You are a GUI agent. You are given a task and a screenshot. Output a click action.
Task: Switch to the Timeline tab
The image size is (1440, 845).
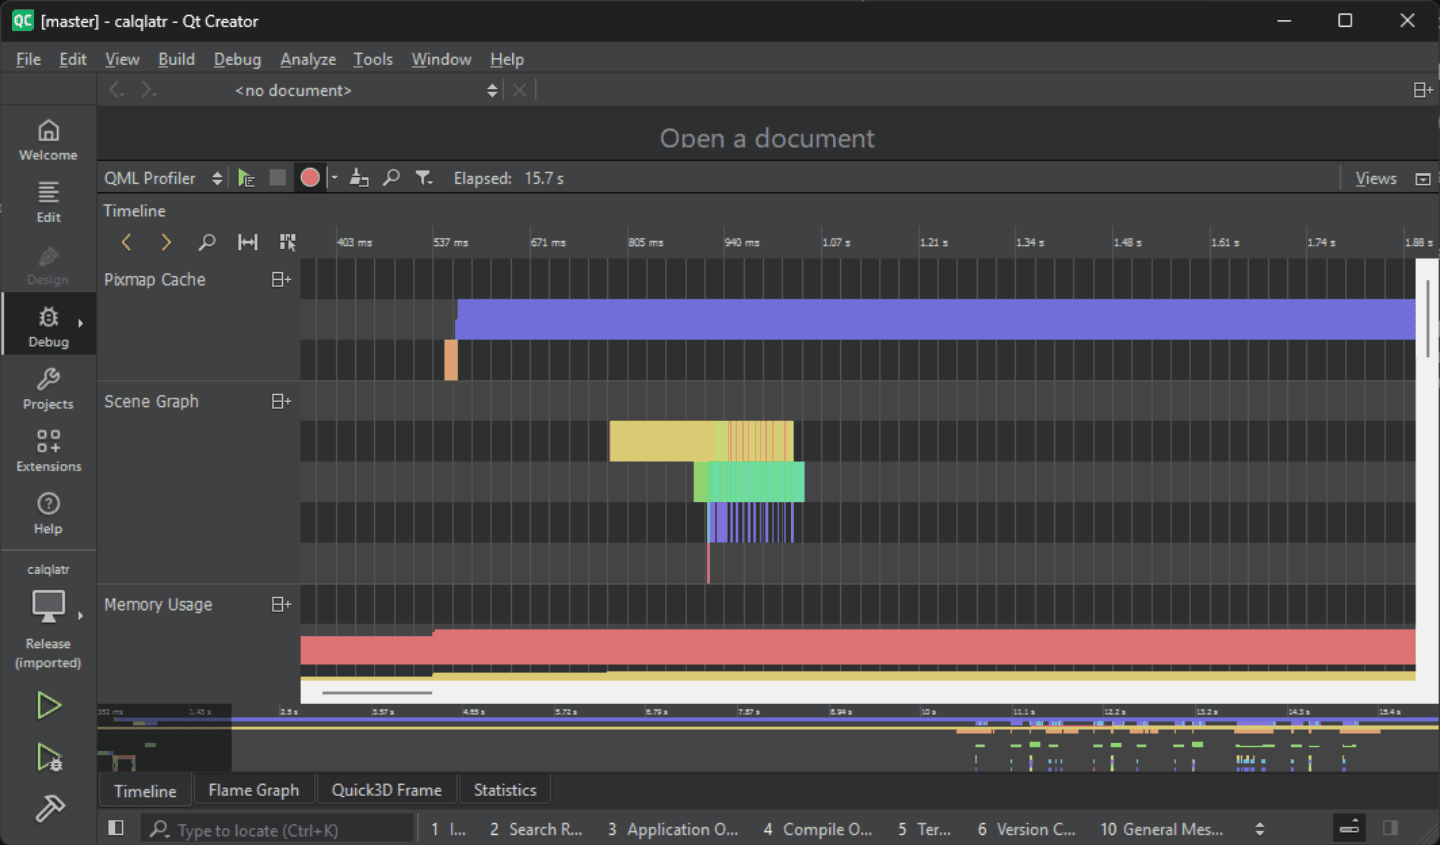pos(145,790)
